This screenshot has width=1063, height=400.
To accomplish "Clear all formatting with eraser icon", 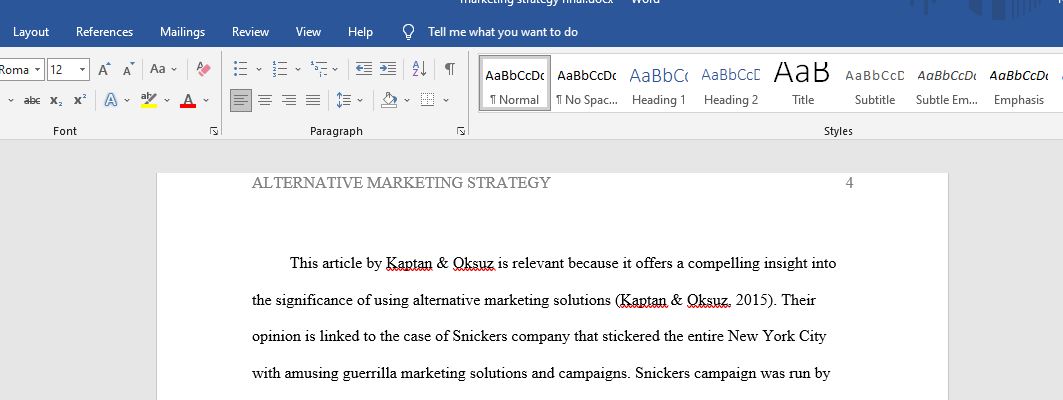I will click(203, 69).
